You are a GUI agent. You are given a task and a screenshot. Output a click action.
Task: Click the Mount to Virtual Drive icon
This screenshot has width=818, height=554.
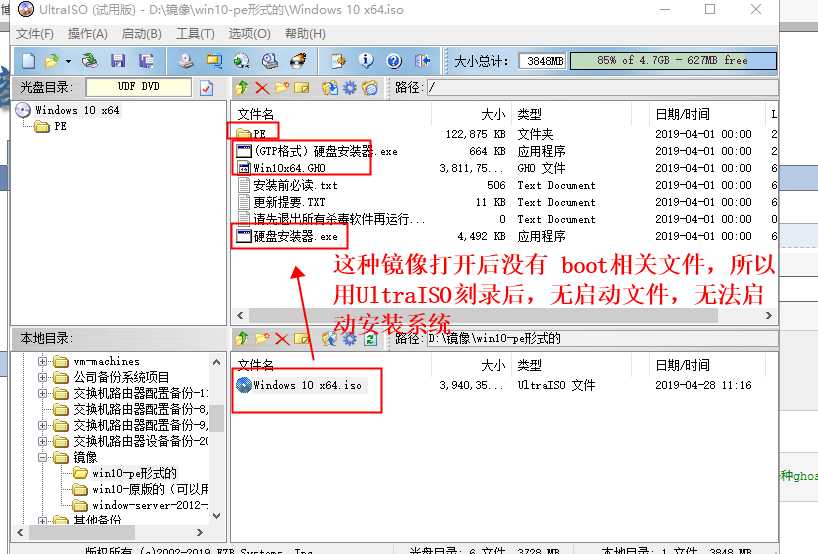(x=270, y=61)
